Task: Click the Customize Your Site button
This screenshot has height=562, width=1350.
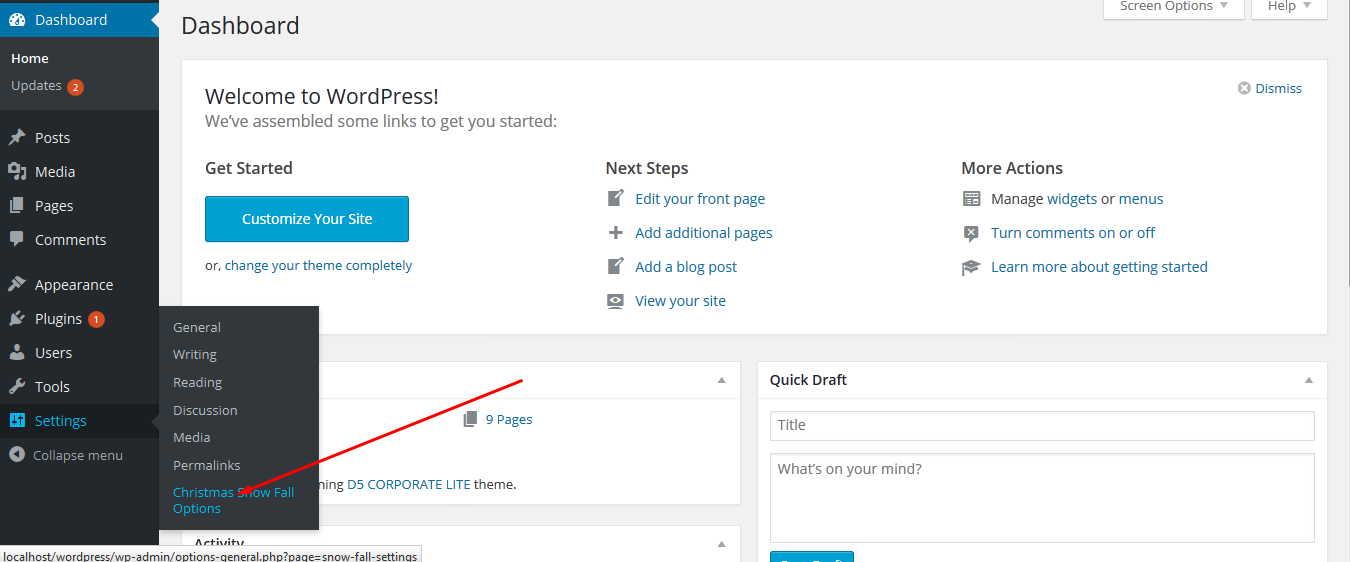Action: pyautogui.click(x=307, y=219)
